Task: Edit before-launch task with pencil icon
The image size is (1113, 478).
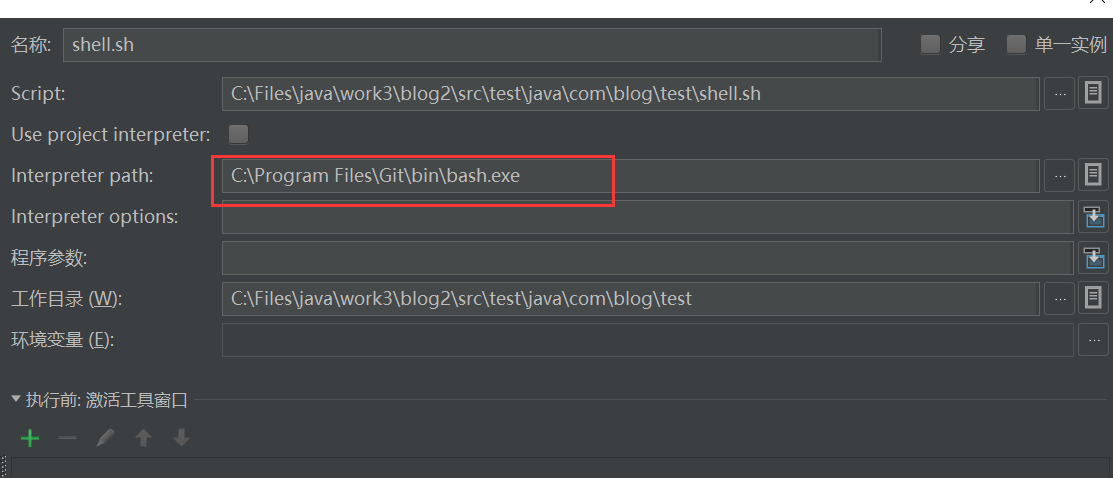Action: pyautogui.click(x=105, y=438)
